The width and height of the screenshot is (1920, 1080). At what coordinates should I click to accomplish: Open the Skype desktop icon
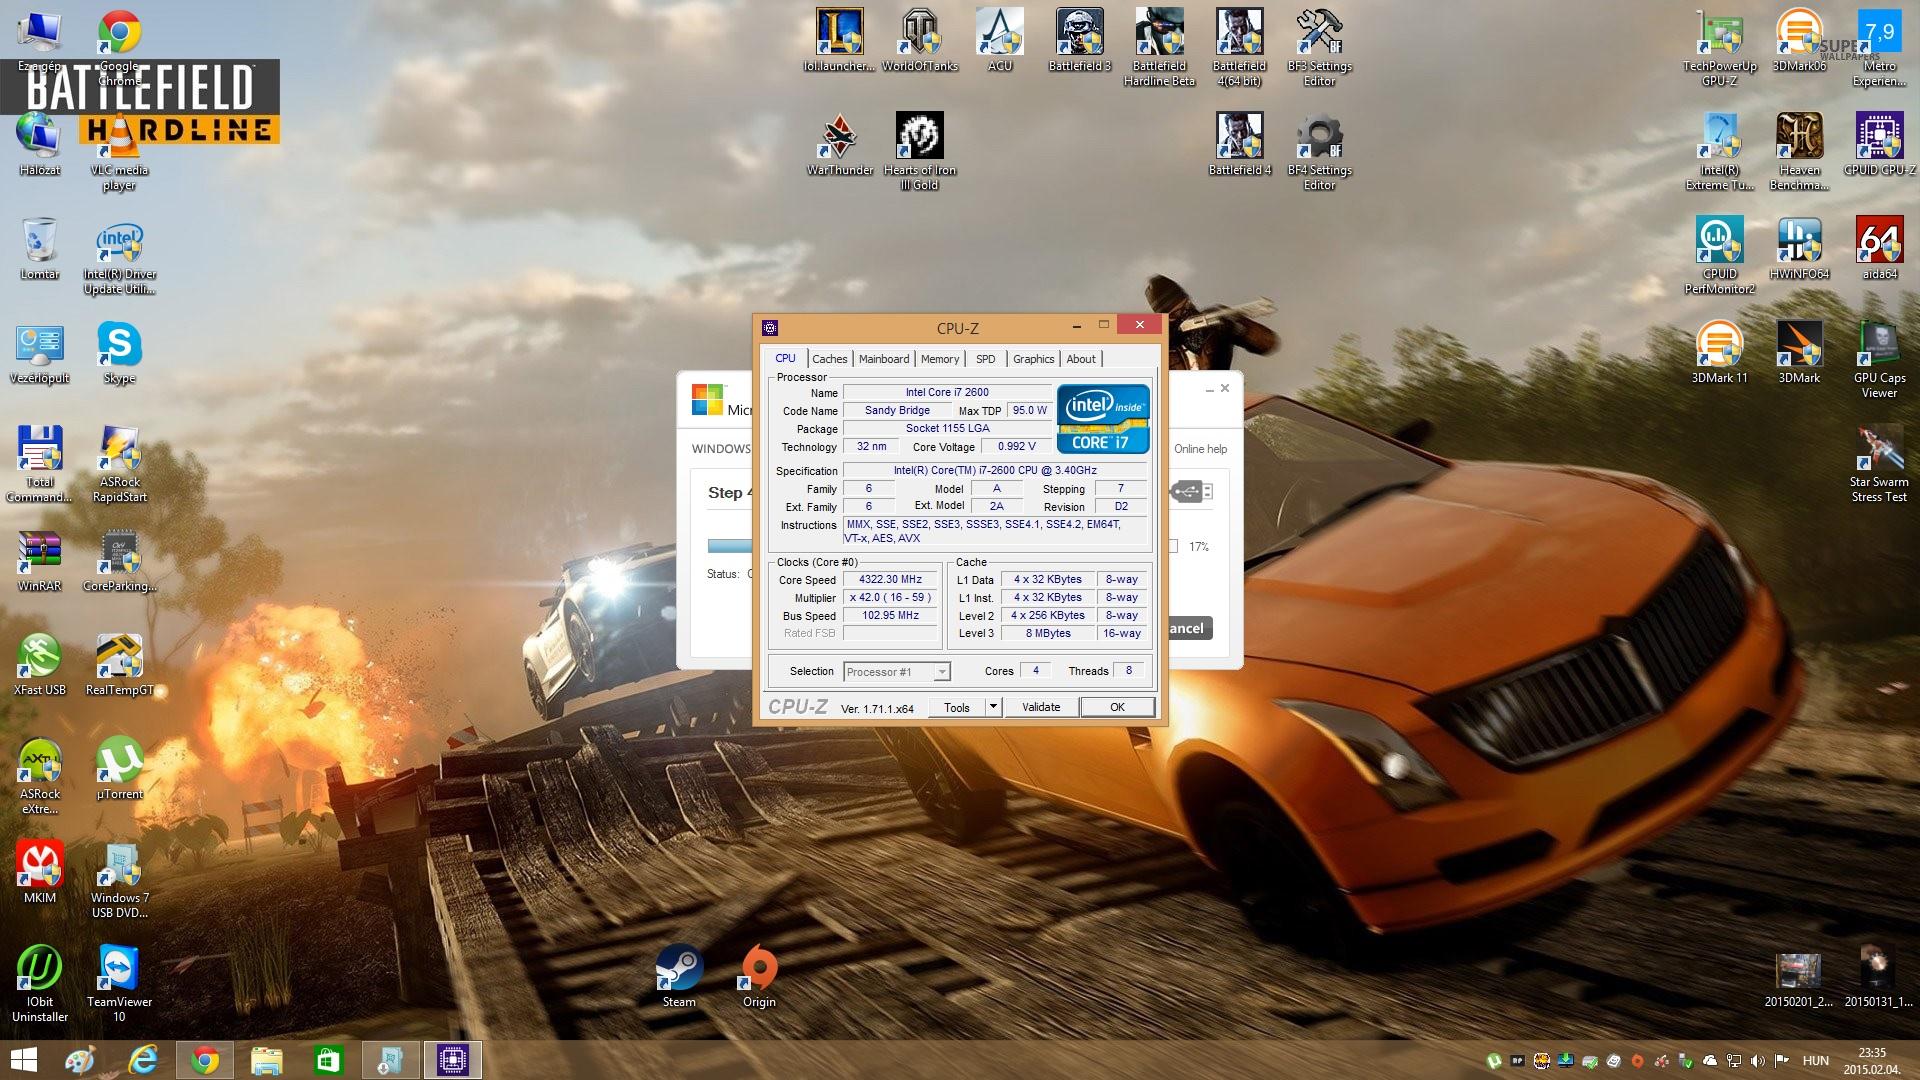tap(119, 353)
